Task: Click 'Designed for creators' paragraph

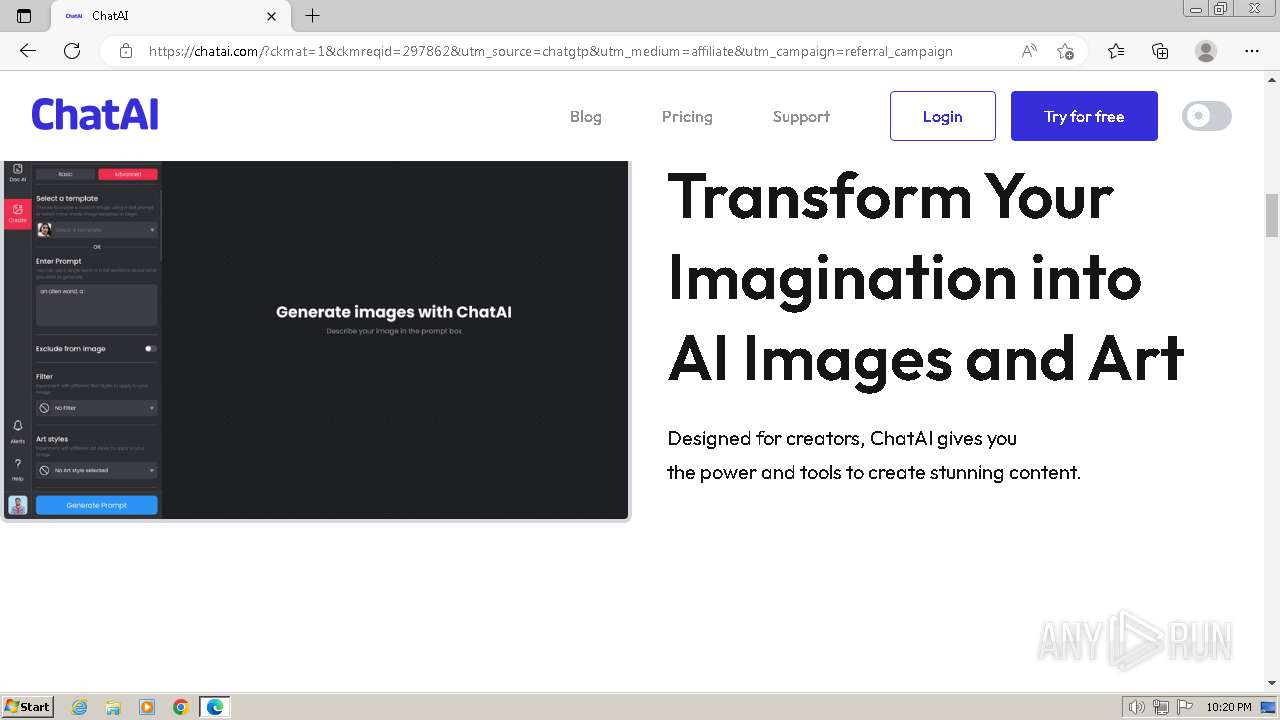Action: pyautogui.click(x=874, y=455)
